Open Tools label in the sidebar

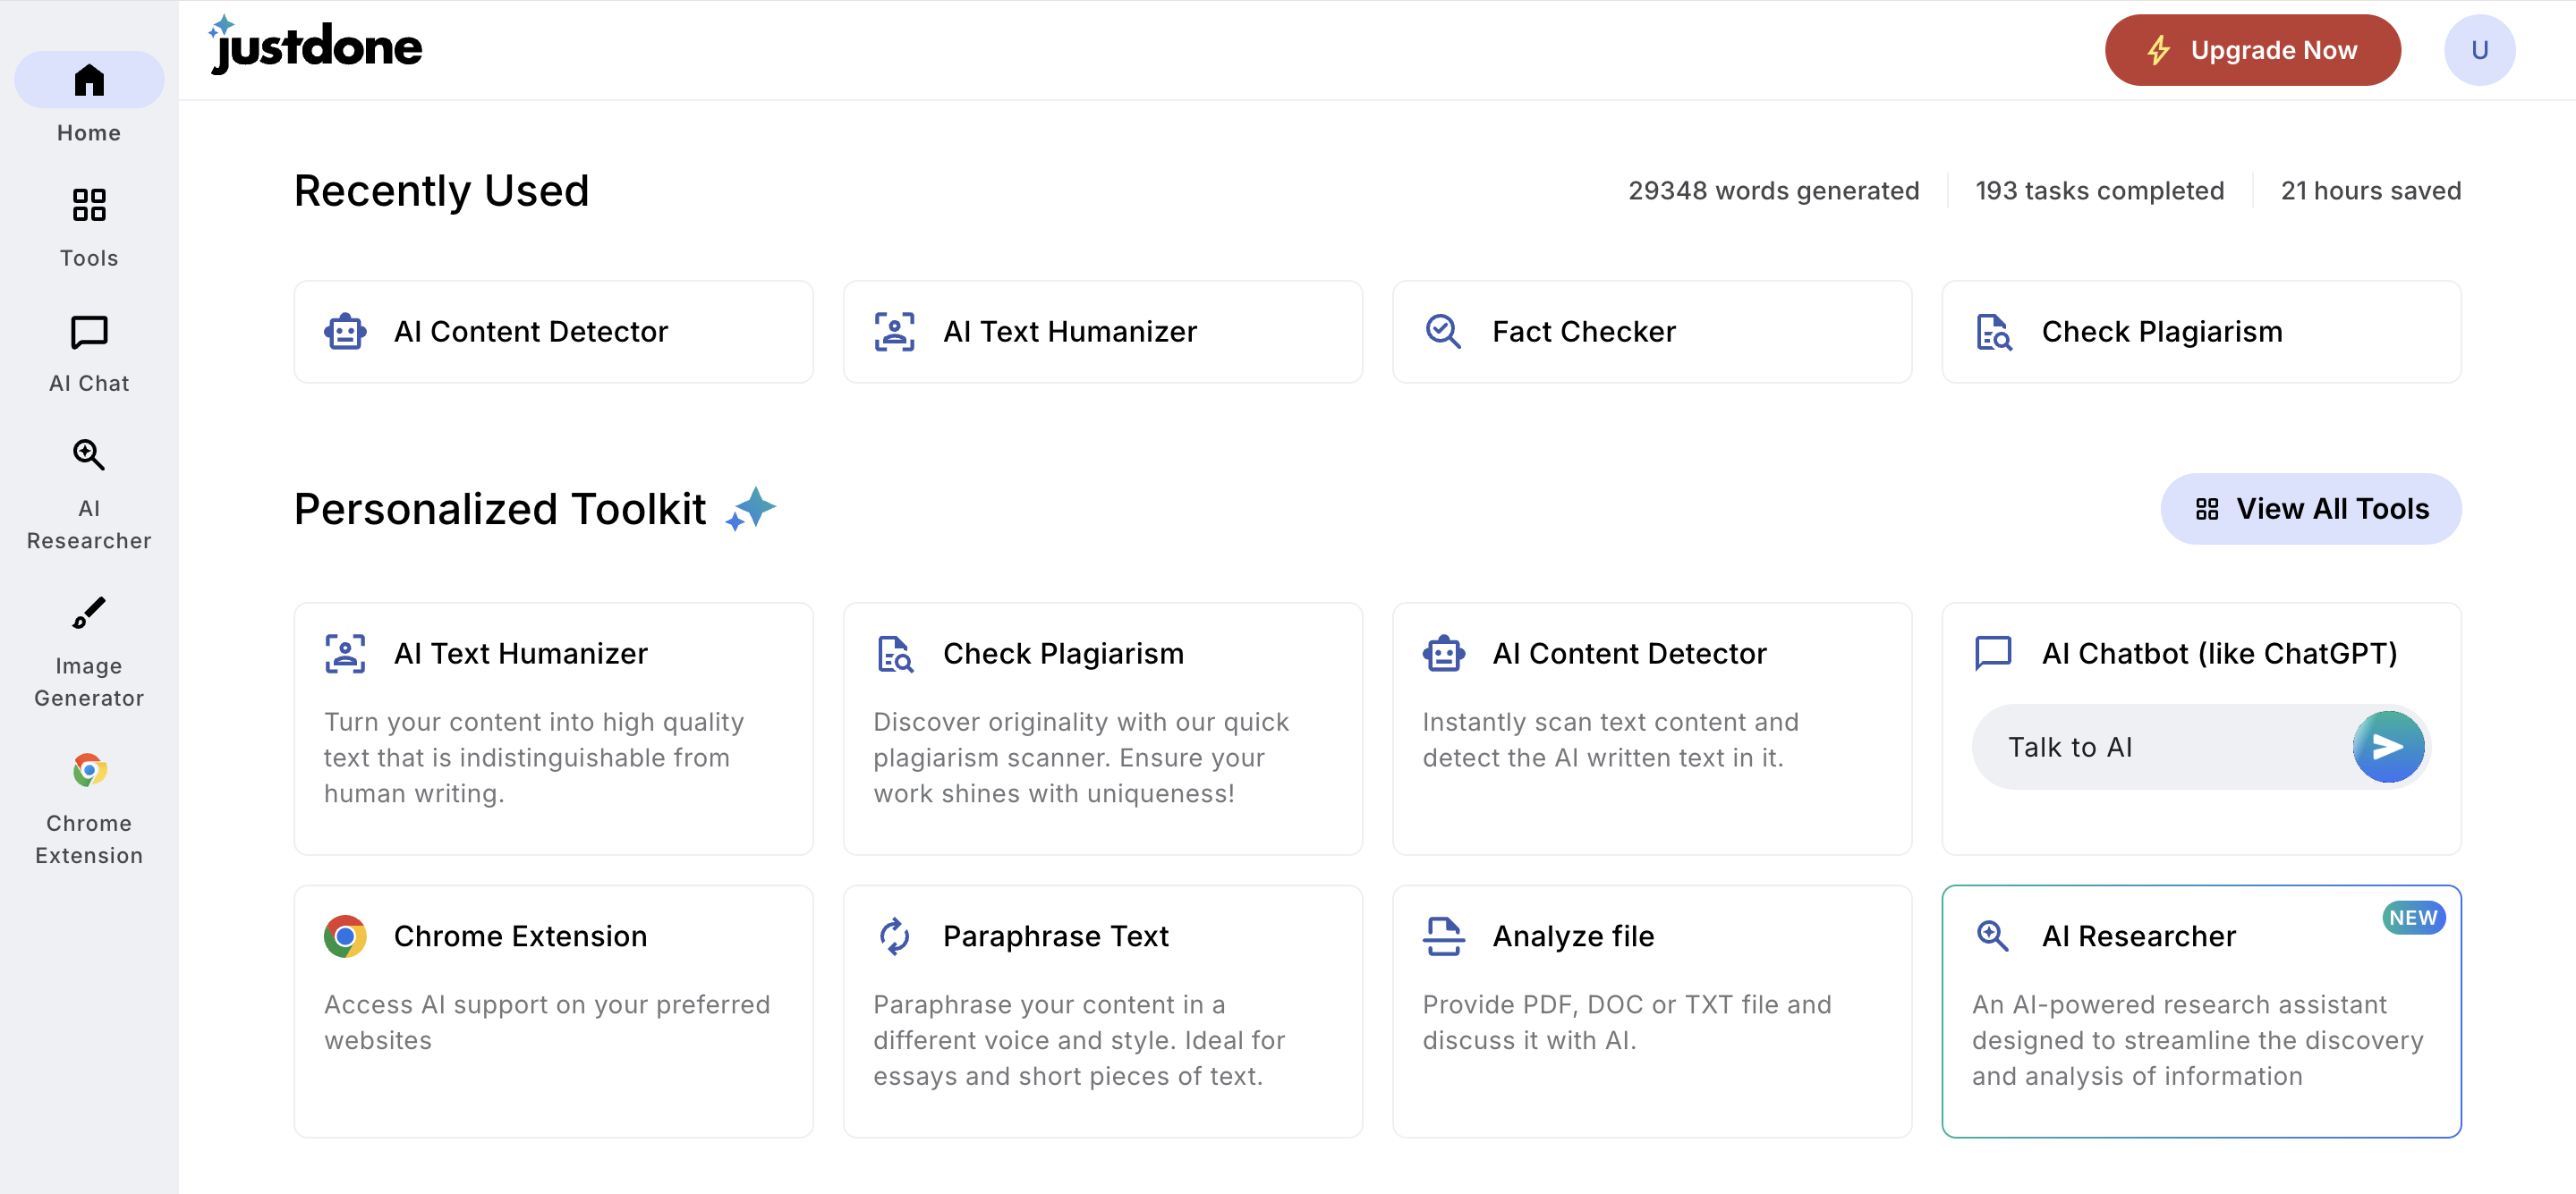pos(89,258)
